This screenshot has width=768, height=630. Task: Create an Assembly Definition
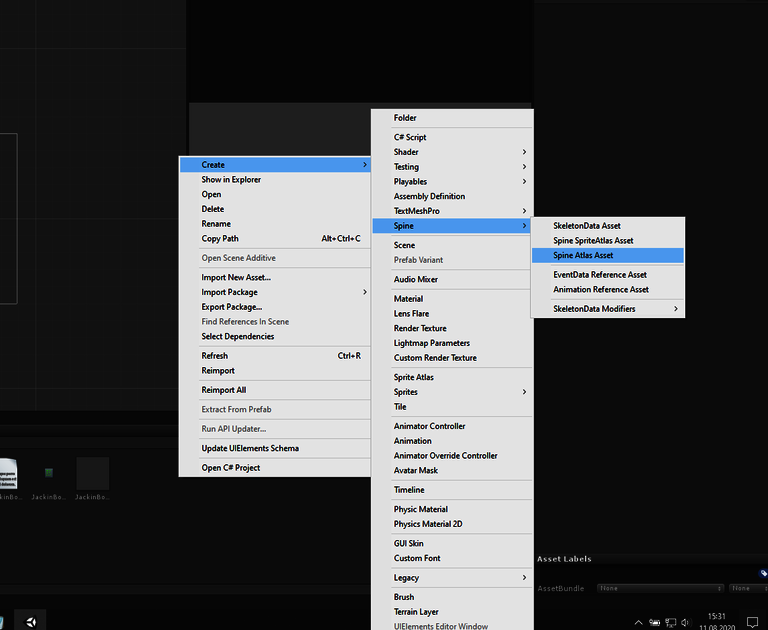[452, 196]
